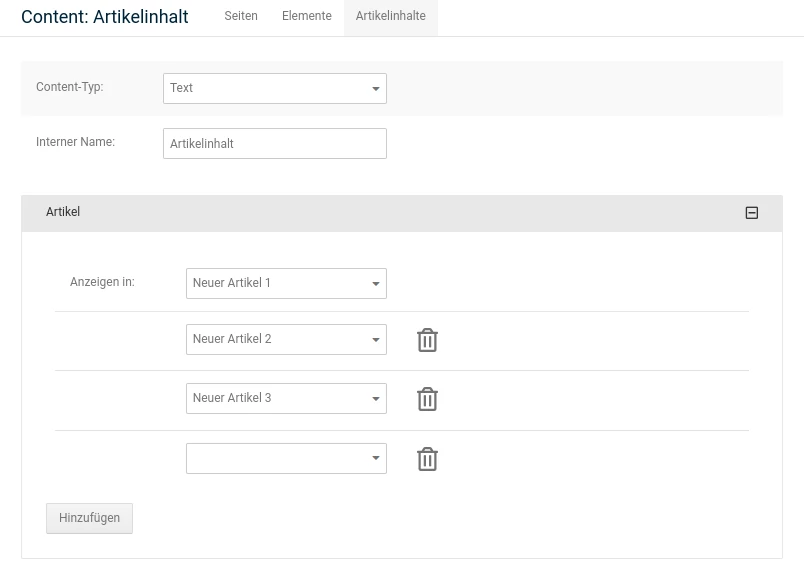804x570 pixels.
Task: Delete the Neuer Artikel 3 row
Action: (427, 399)
